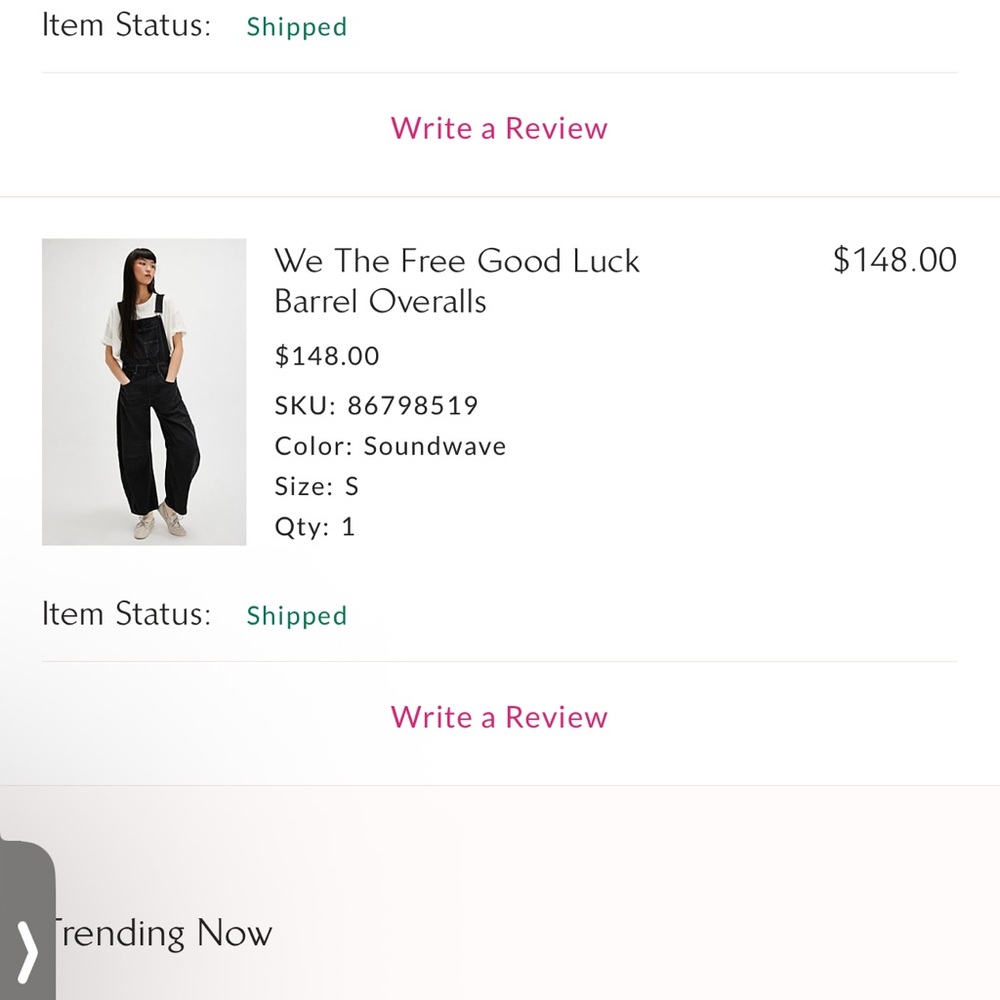This screenshot has height=1000, width=1000.
Task: Click the Shipped status below the overalls
Action: pyautogui.click(x=297, y=616)
